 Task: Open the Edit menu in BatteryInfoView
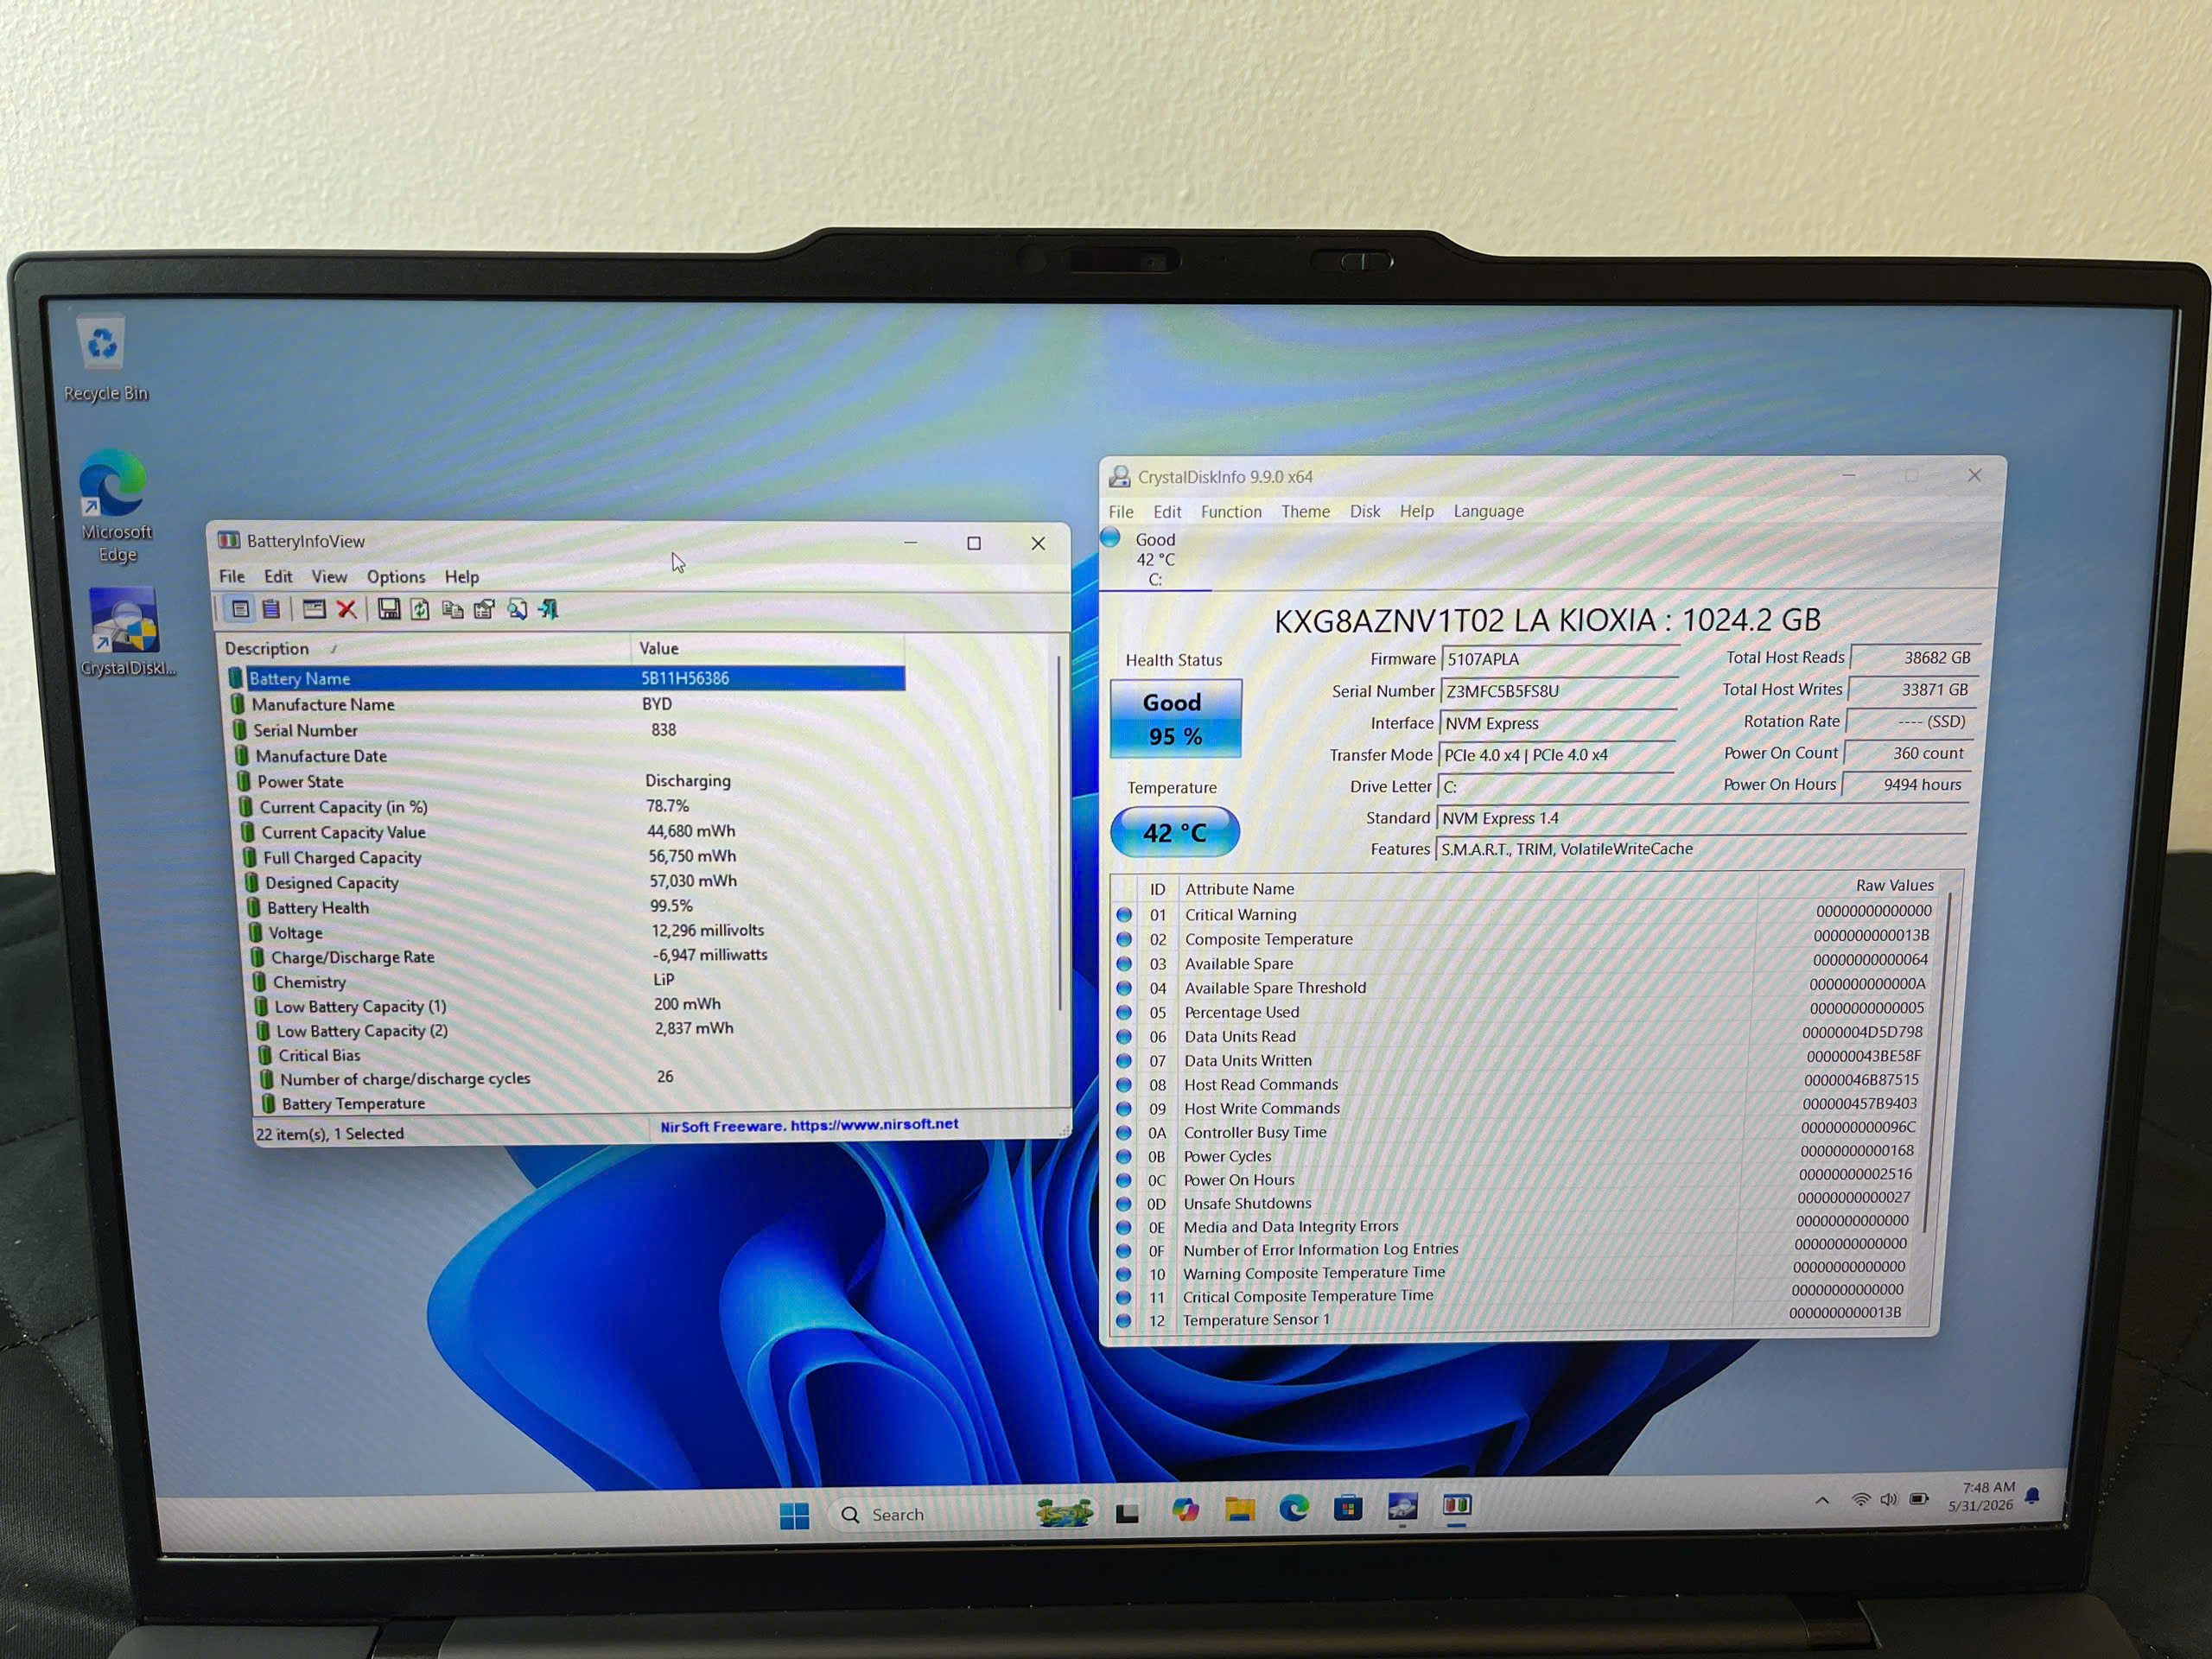[278, 577]
